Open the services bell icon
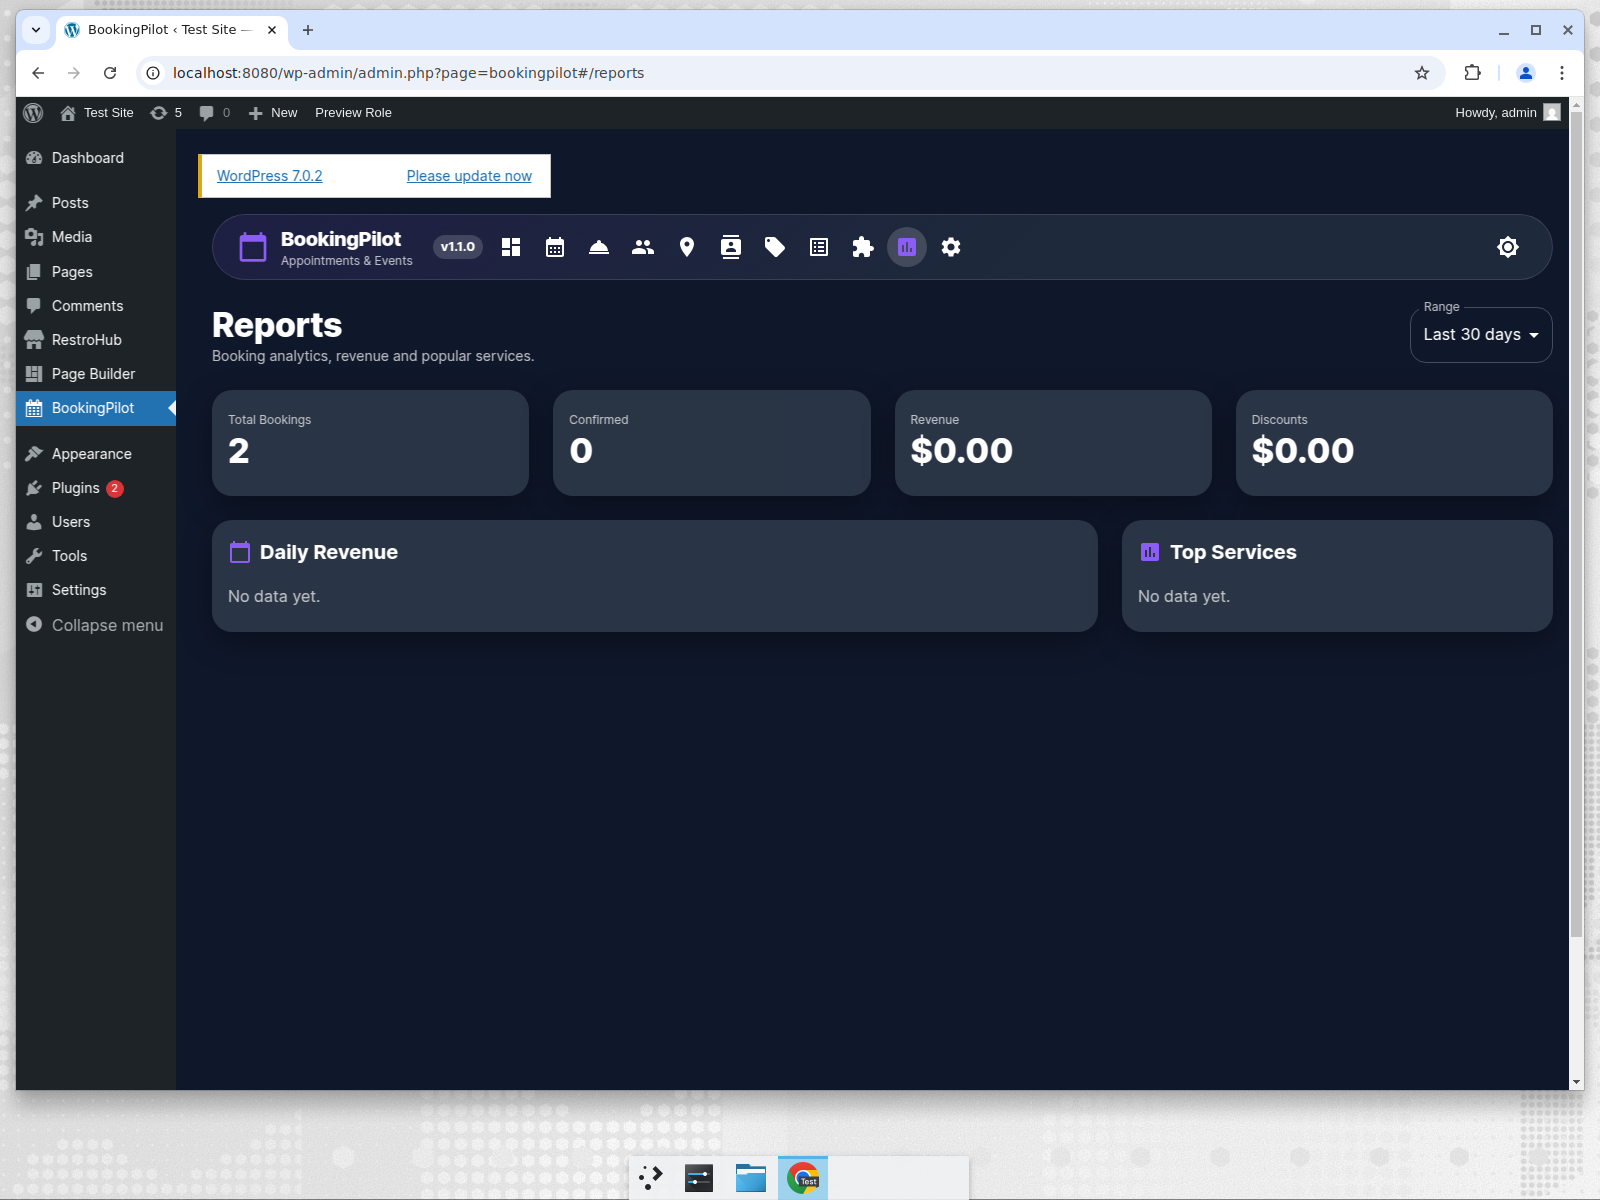 click(599, 247)
